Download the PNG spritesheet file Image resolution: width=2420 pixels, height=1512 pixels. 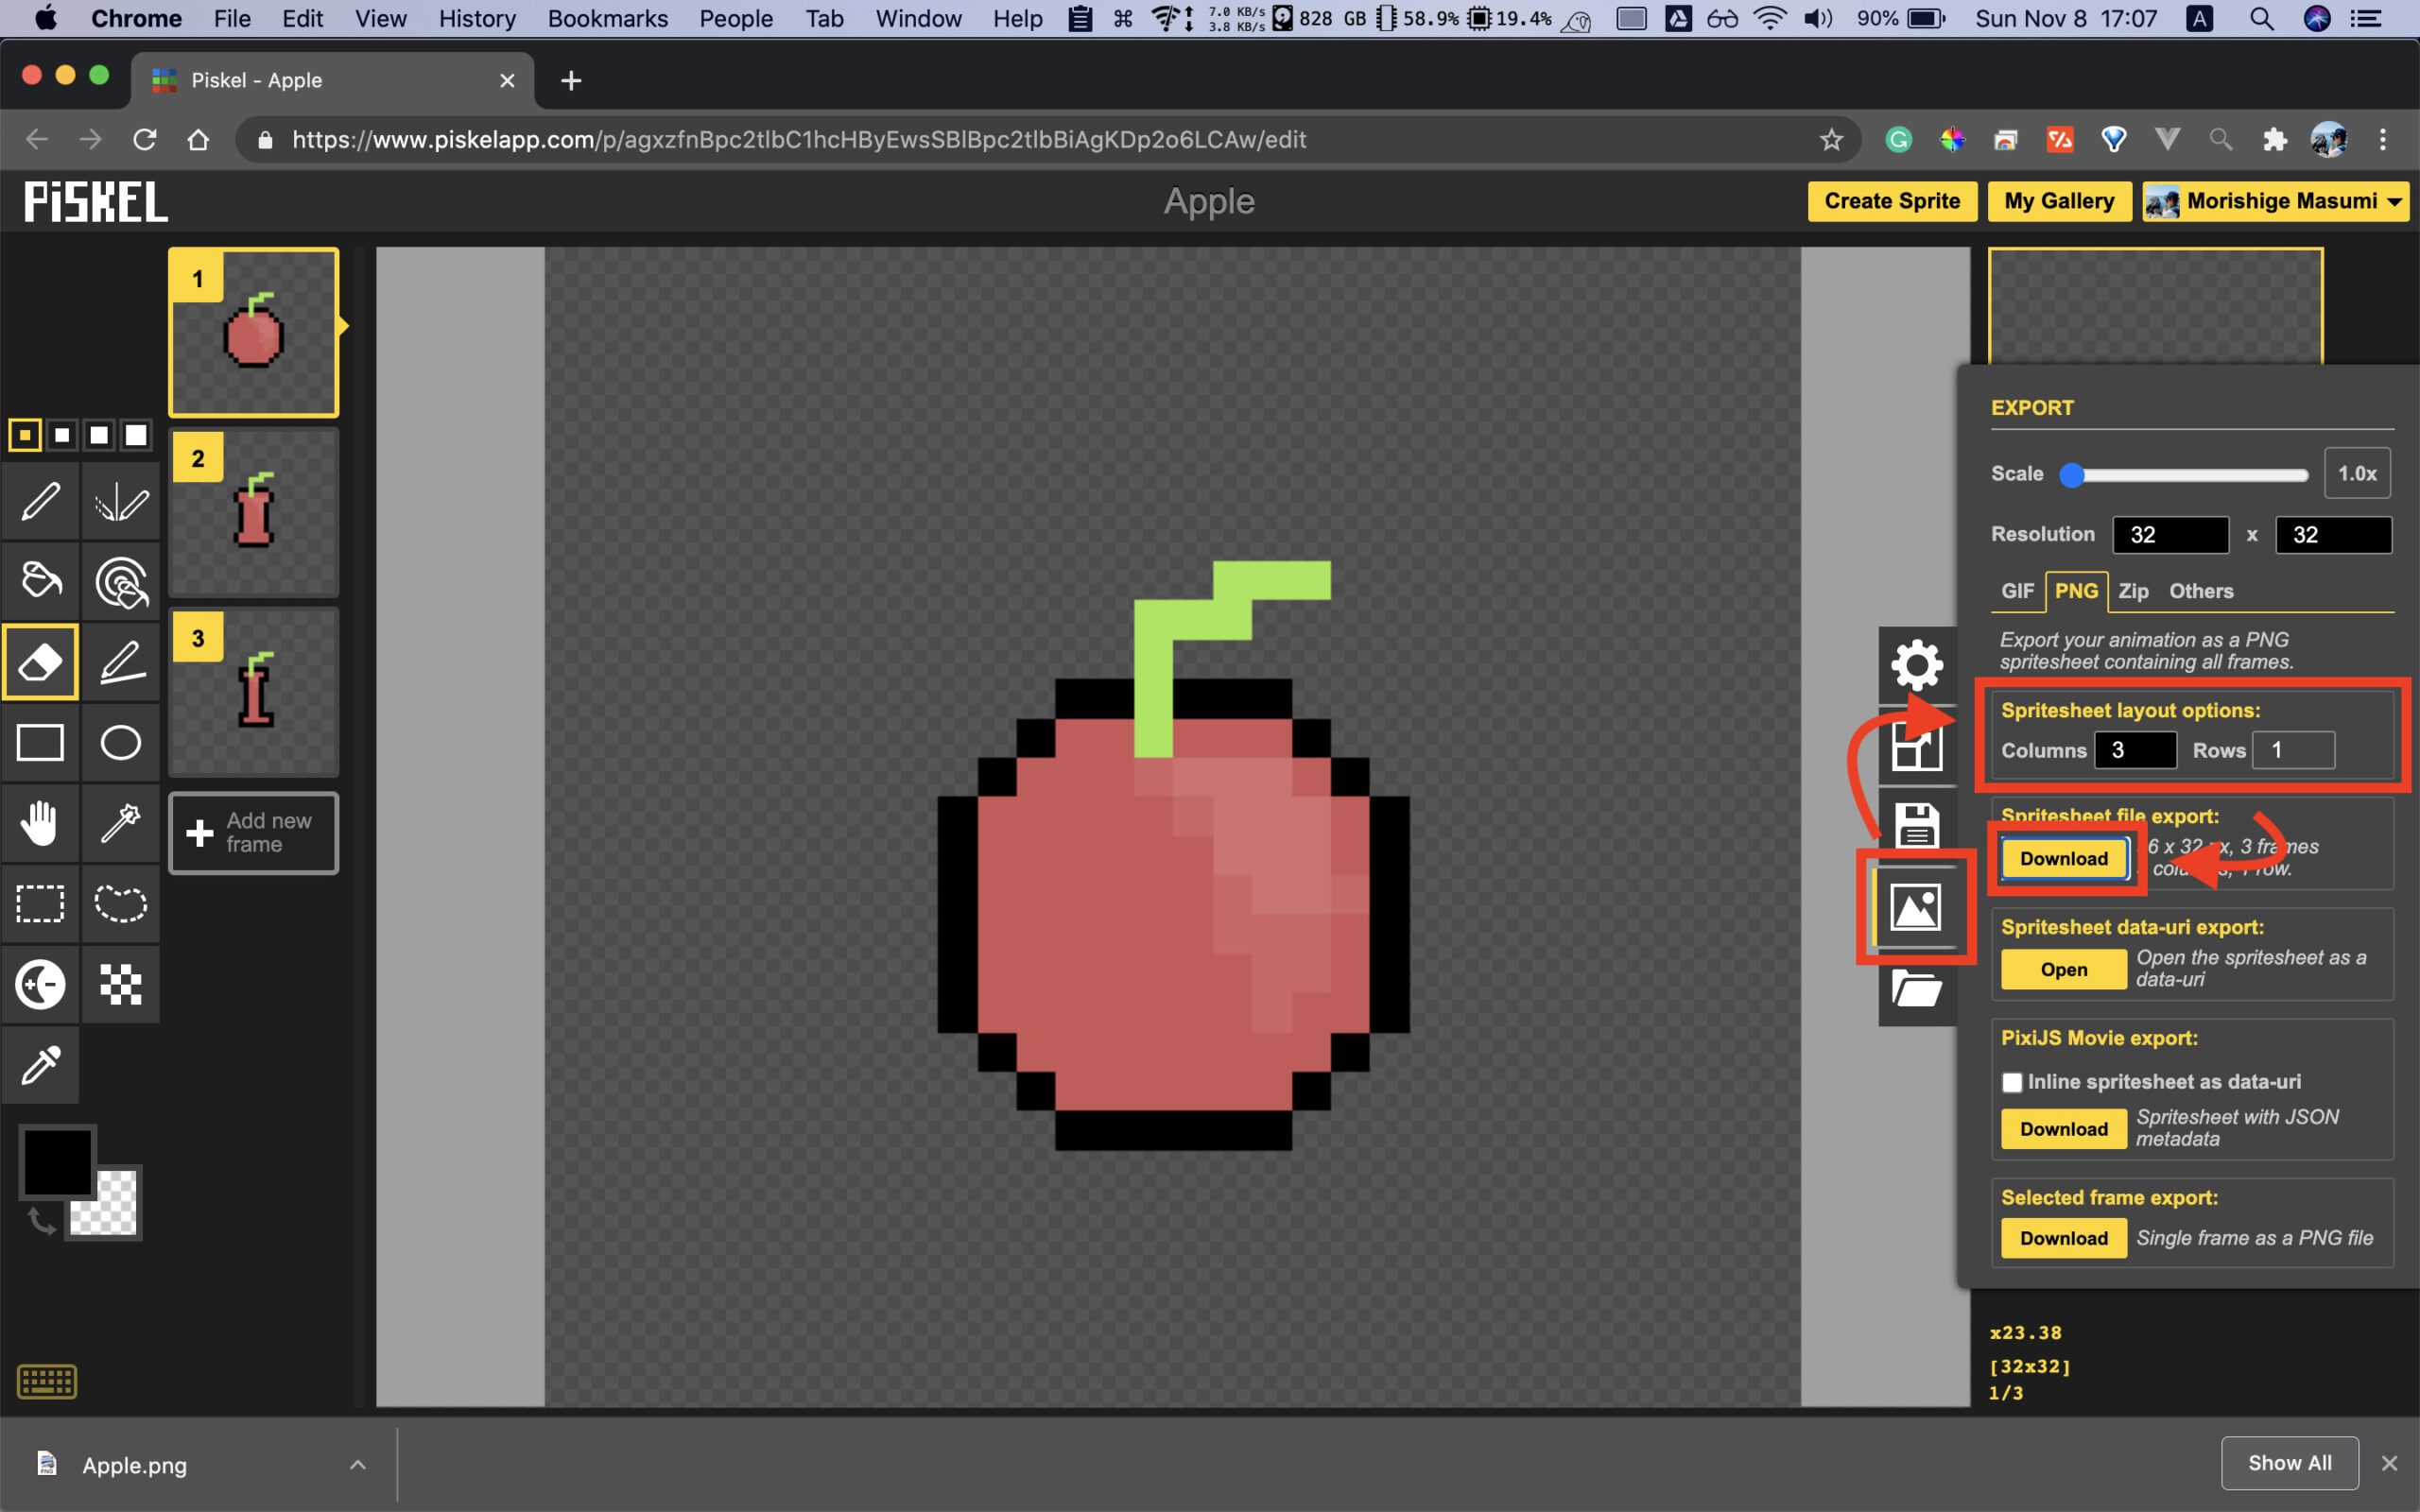2061,857
